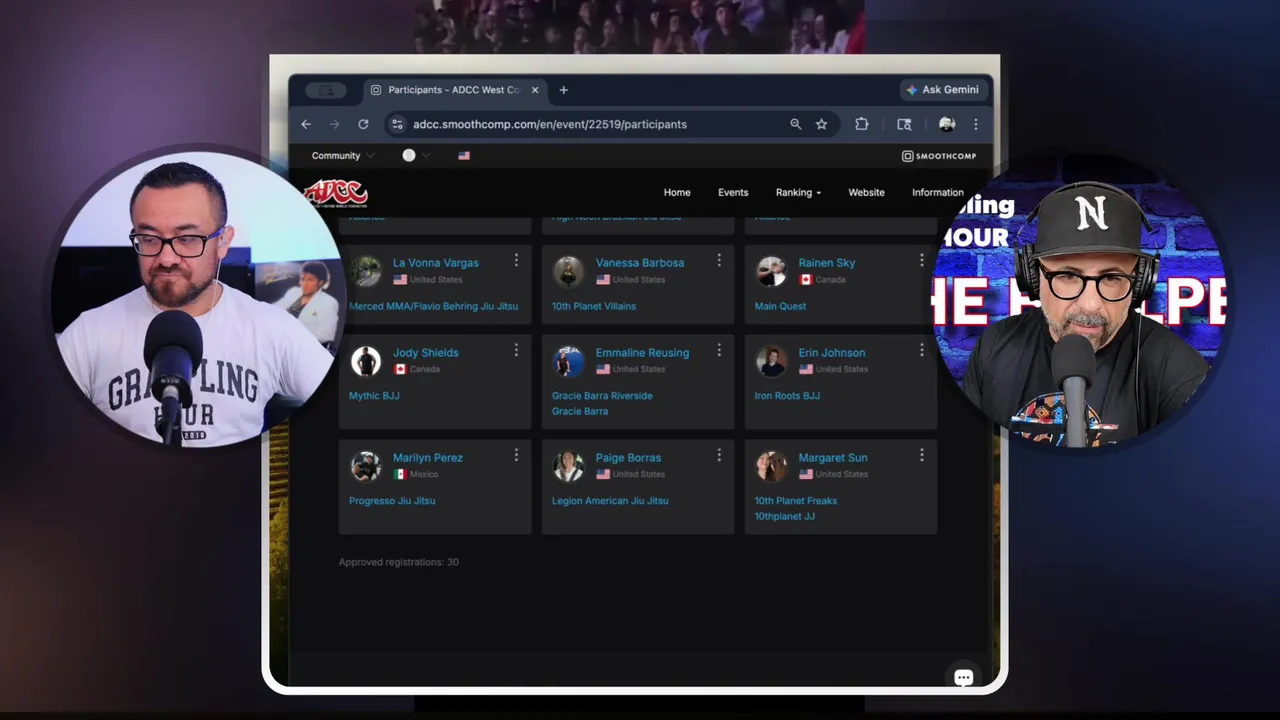Click the address bar URL
The height and width of the screenshot is (720, 1280).
550,124
